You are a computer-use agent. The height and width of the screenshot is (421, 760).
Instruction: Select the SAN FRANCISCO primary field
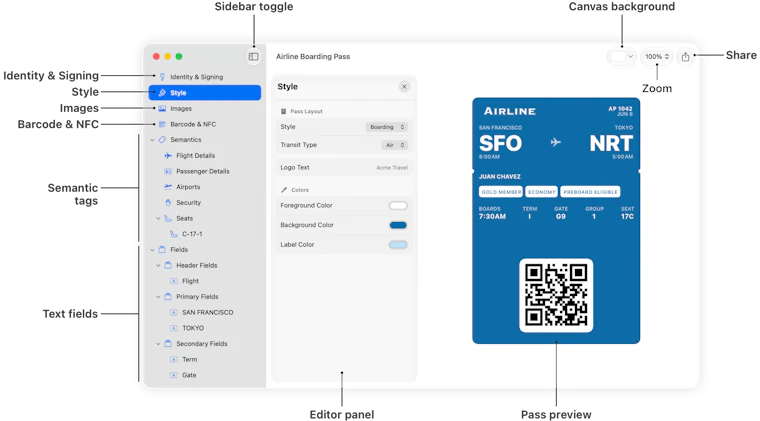click(x=205, y=312)
